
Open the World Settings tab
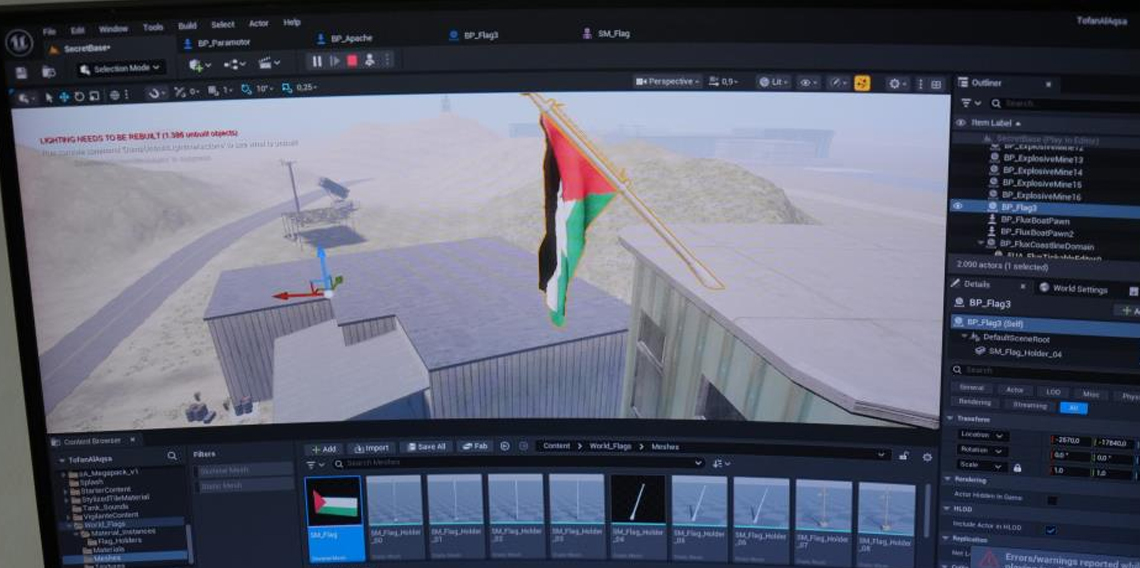[x=1074, y=288]
